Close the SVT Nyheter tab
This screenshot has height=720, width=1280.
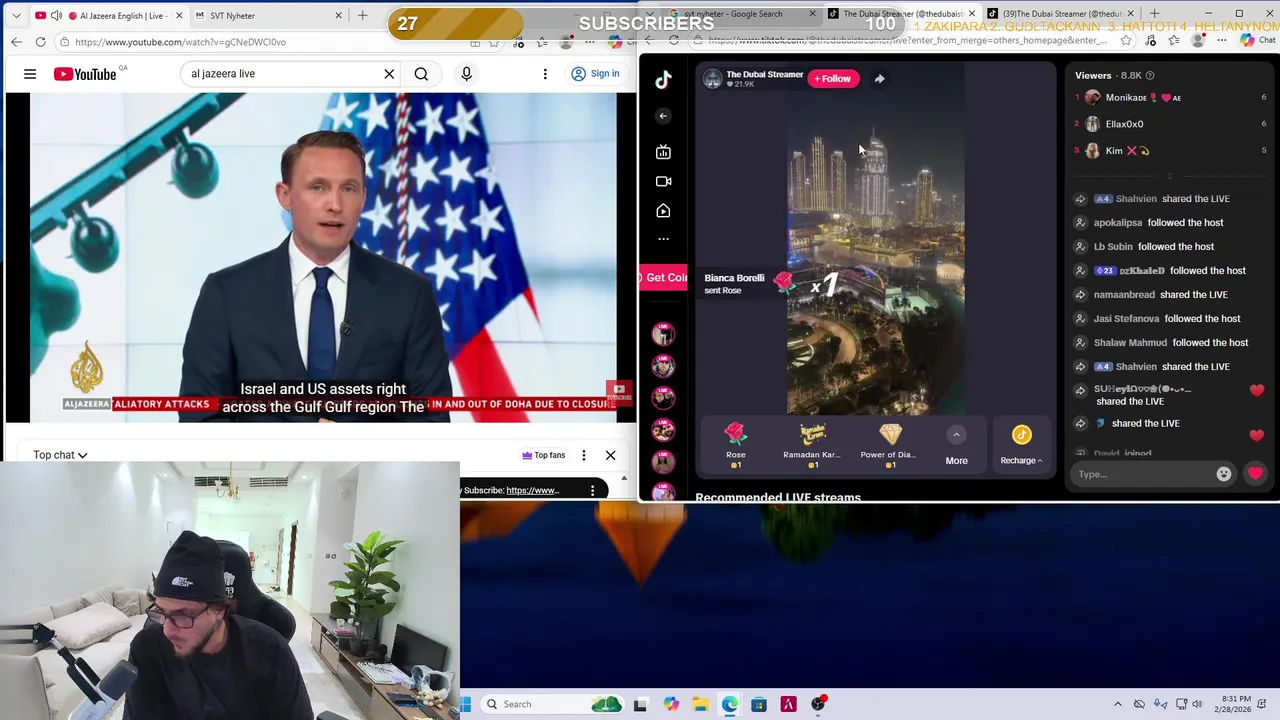tap(338, 15)
